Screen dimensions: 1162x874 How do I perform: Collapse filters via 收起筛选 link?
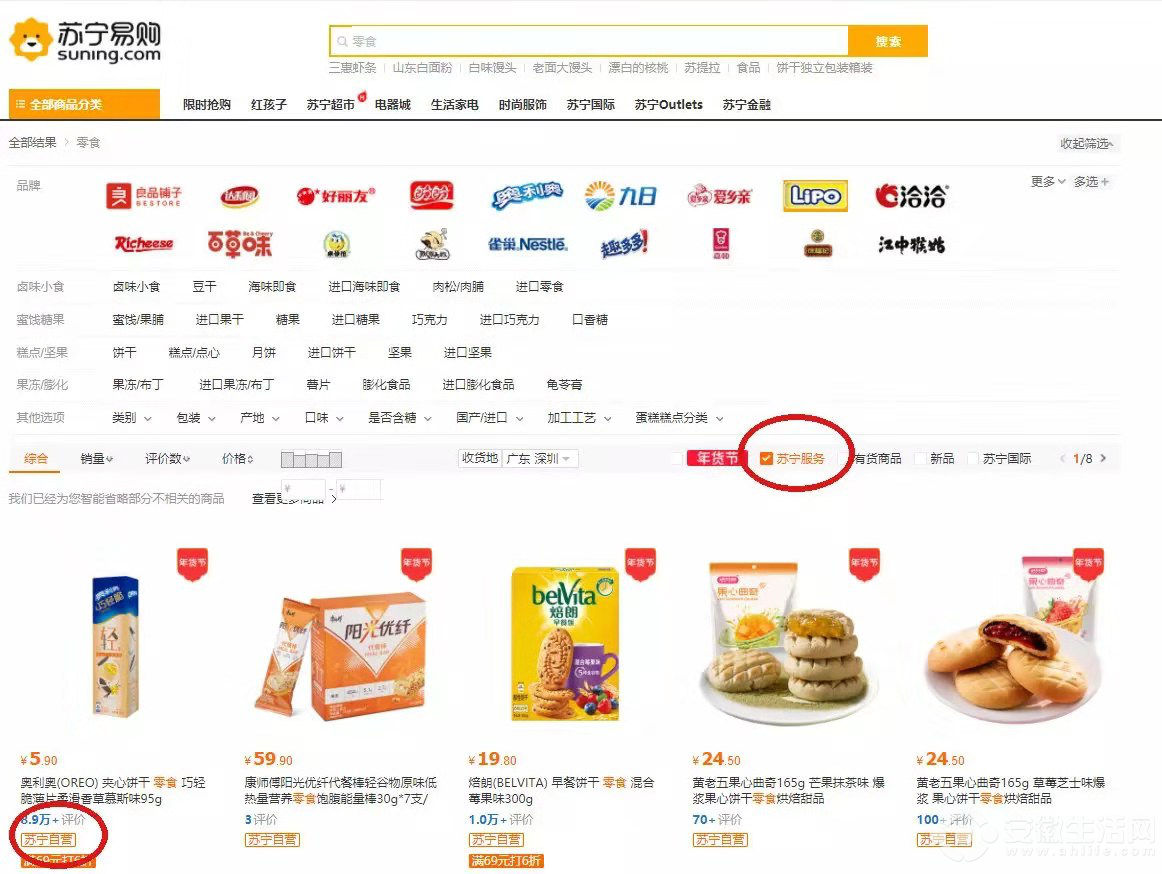pyautogui.click(x=1087, y=143)
